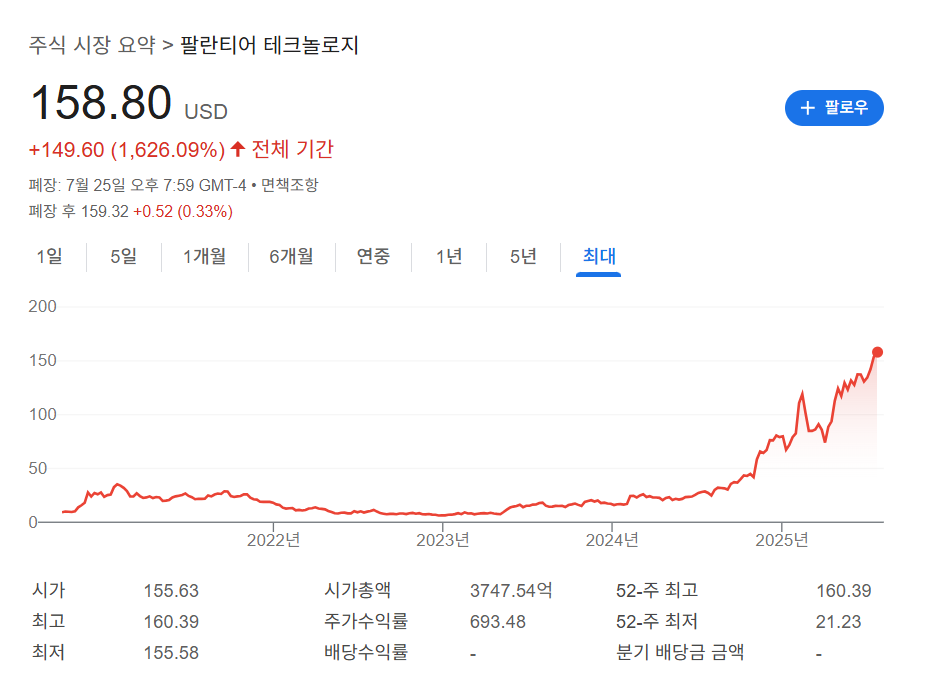Click the 52-주 최저 value 21.23
The height and width of the screenshot is (686, 929).
838,621
